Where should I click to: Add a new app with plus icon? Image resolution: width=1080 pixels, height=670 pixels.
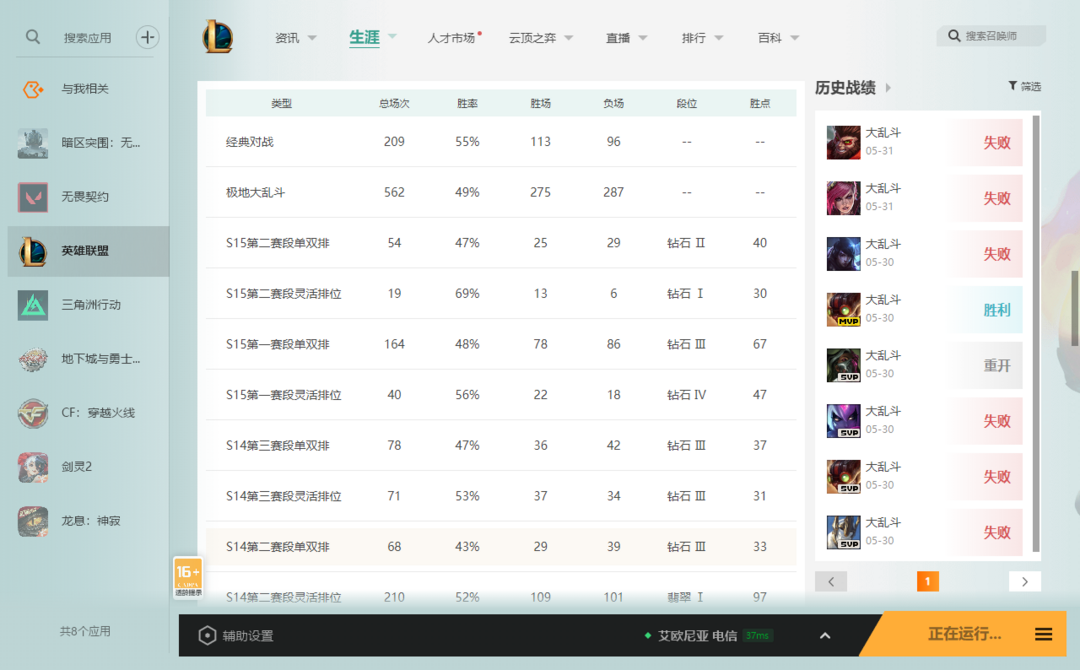tap(147, 37)
